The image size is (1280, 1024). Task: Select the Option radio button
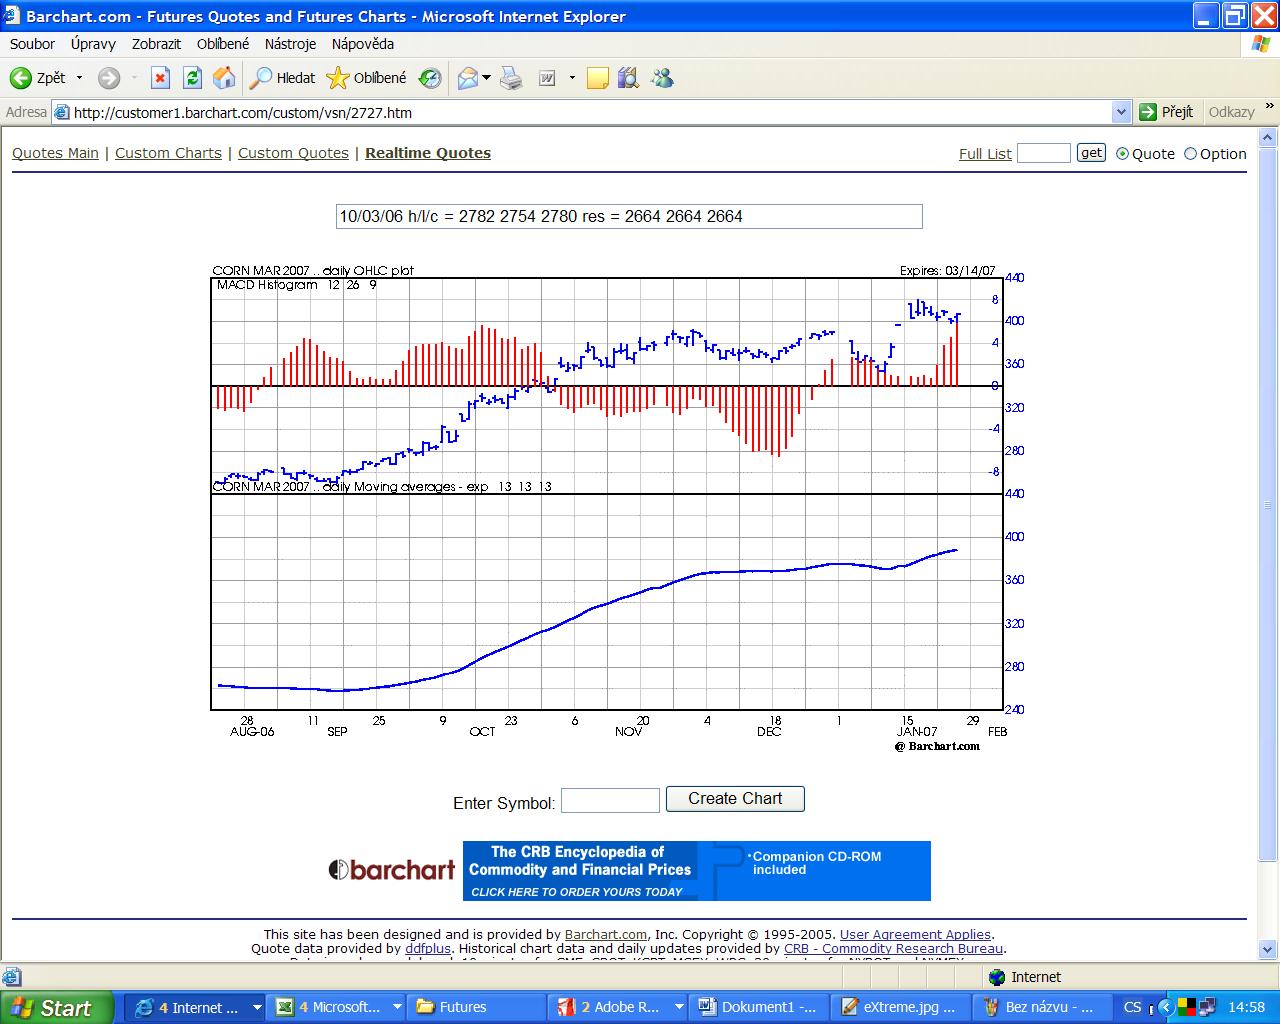1190,154
